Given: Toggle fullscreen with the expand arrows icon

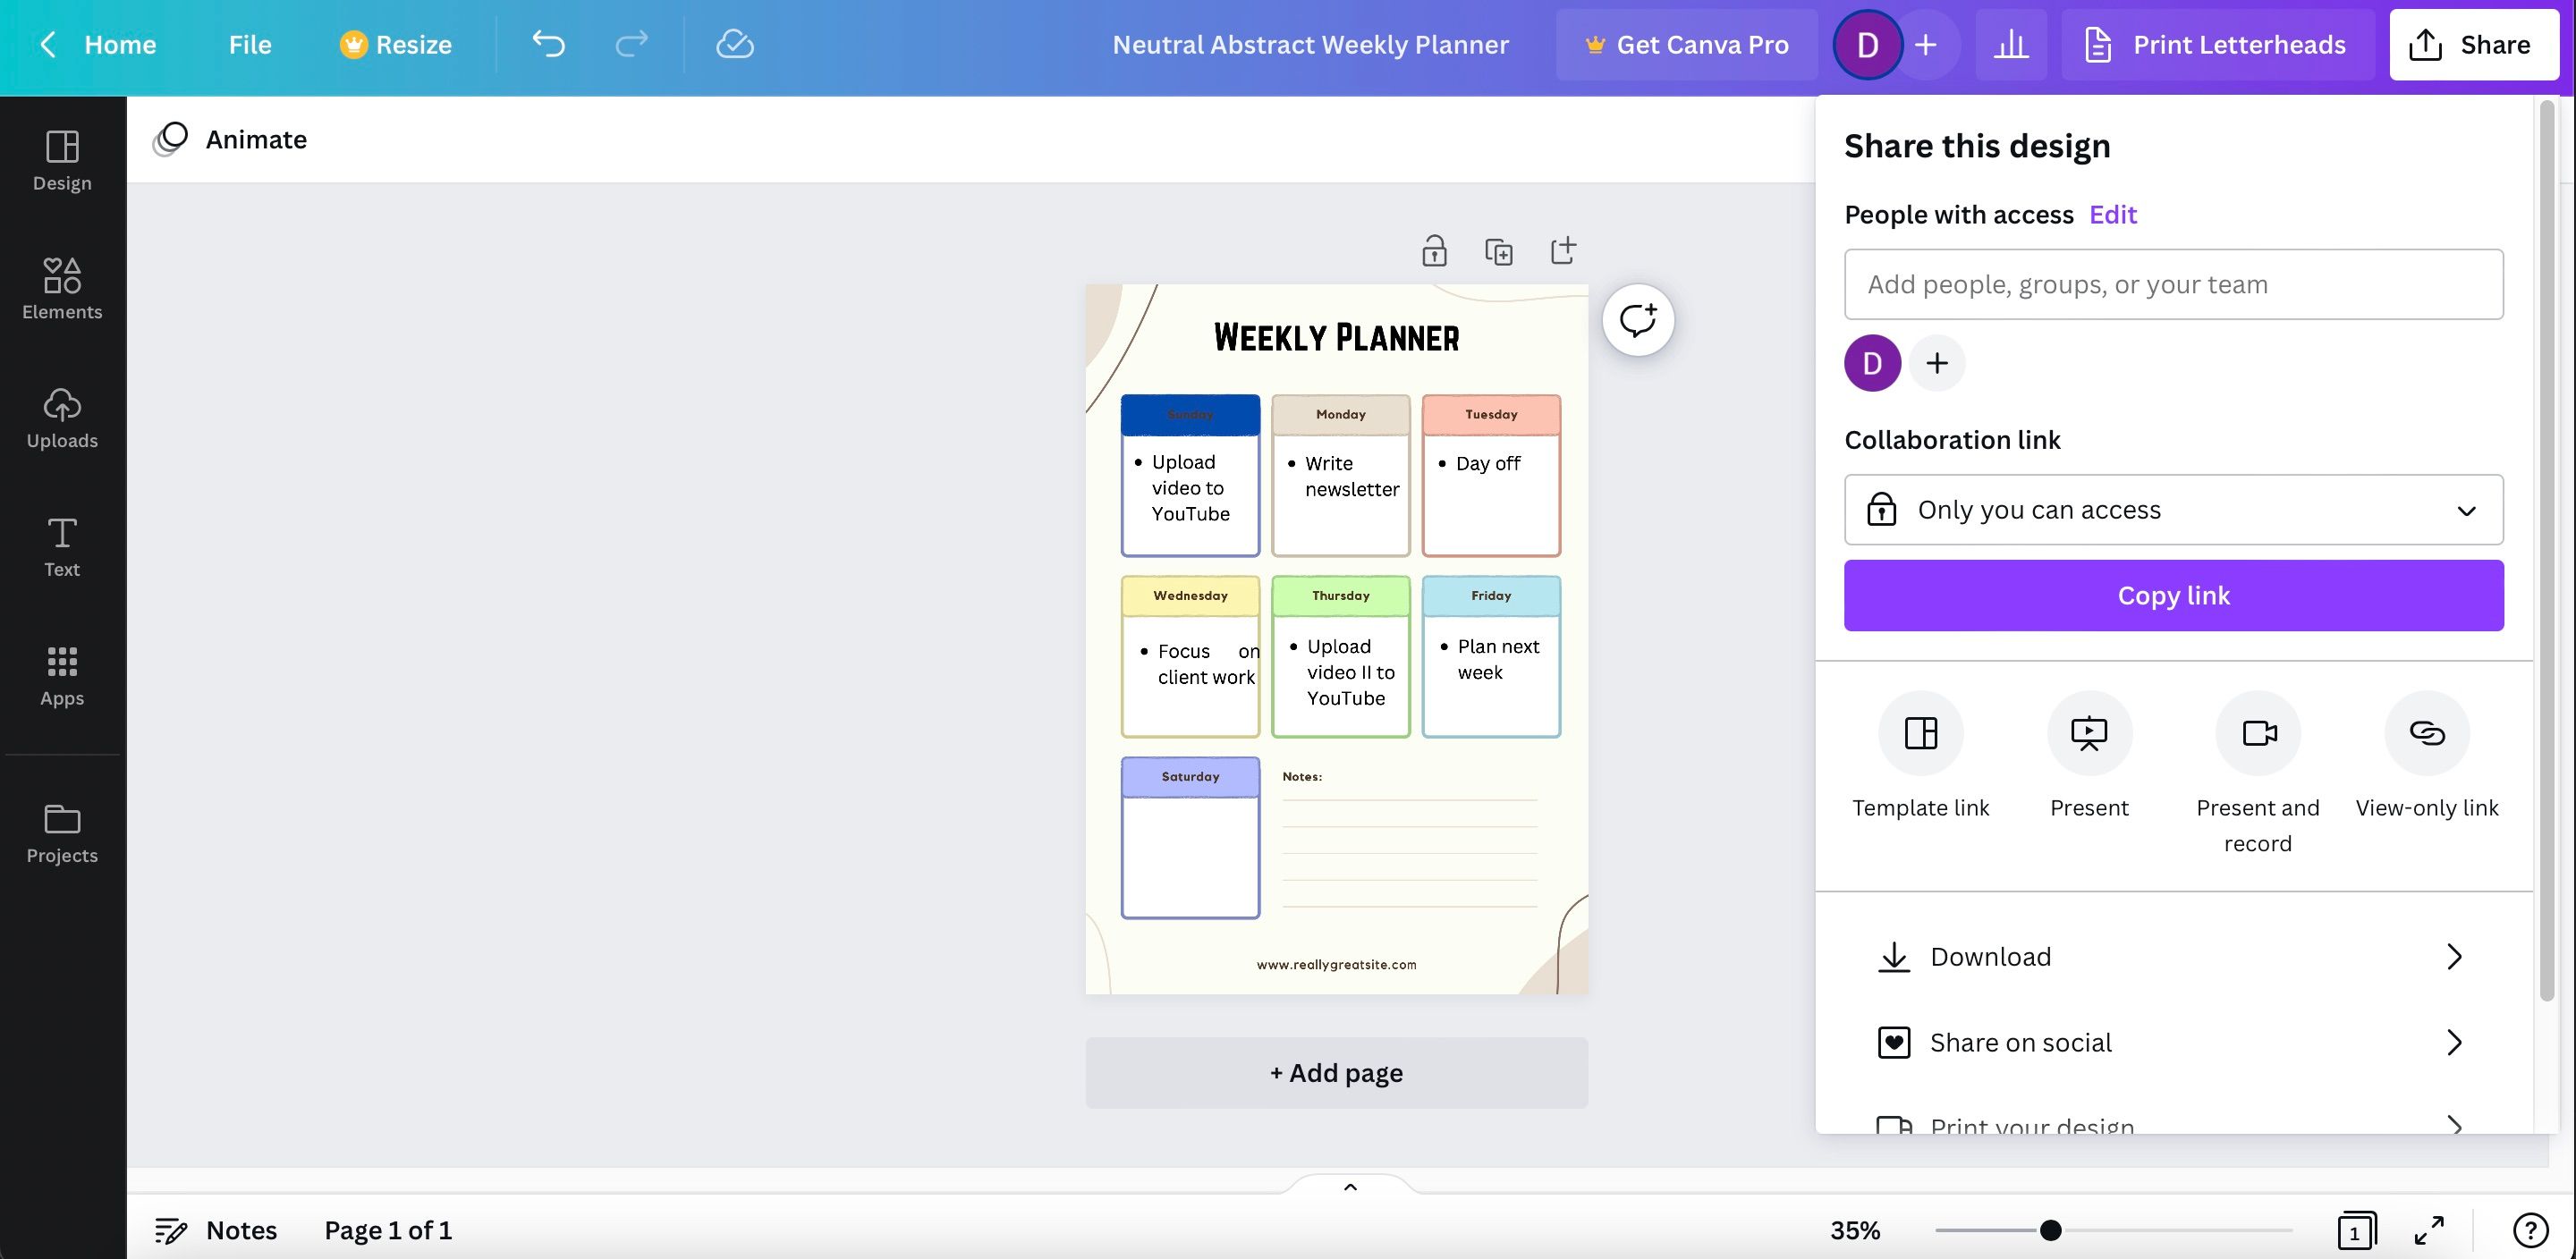Looking at the screenshot, I should (x=2429, y=1230).
